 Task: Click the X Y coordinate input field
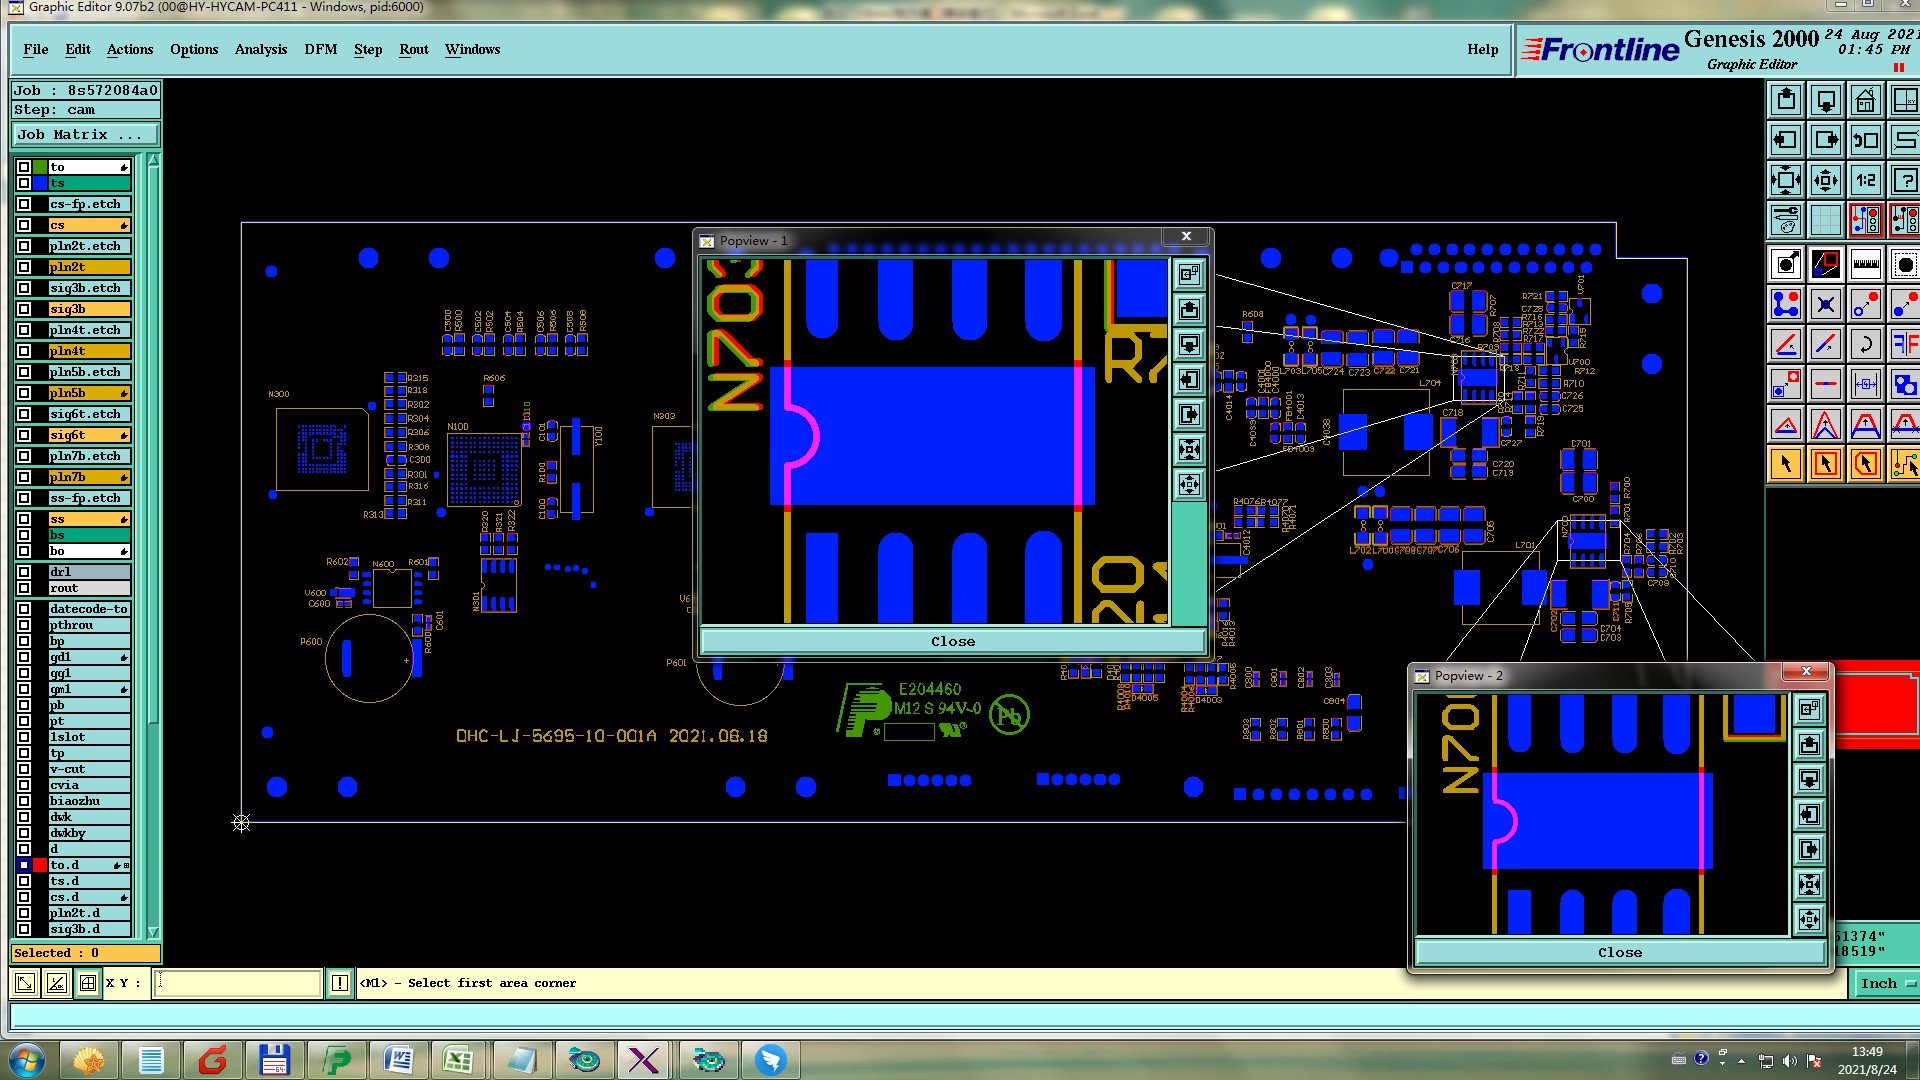coord(238,983)
